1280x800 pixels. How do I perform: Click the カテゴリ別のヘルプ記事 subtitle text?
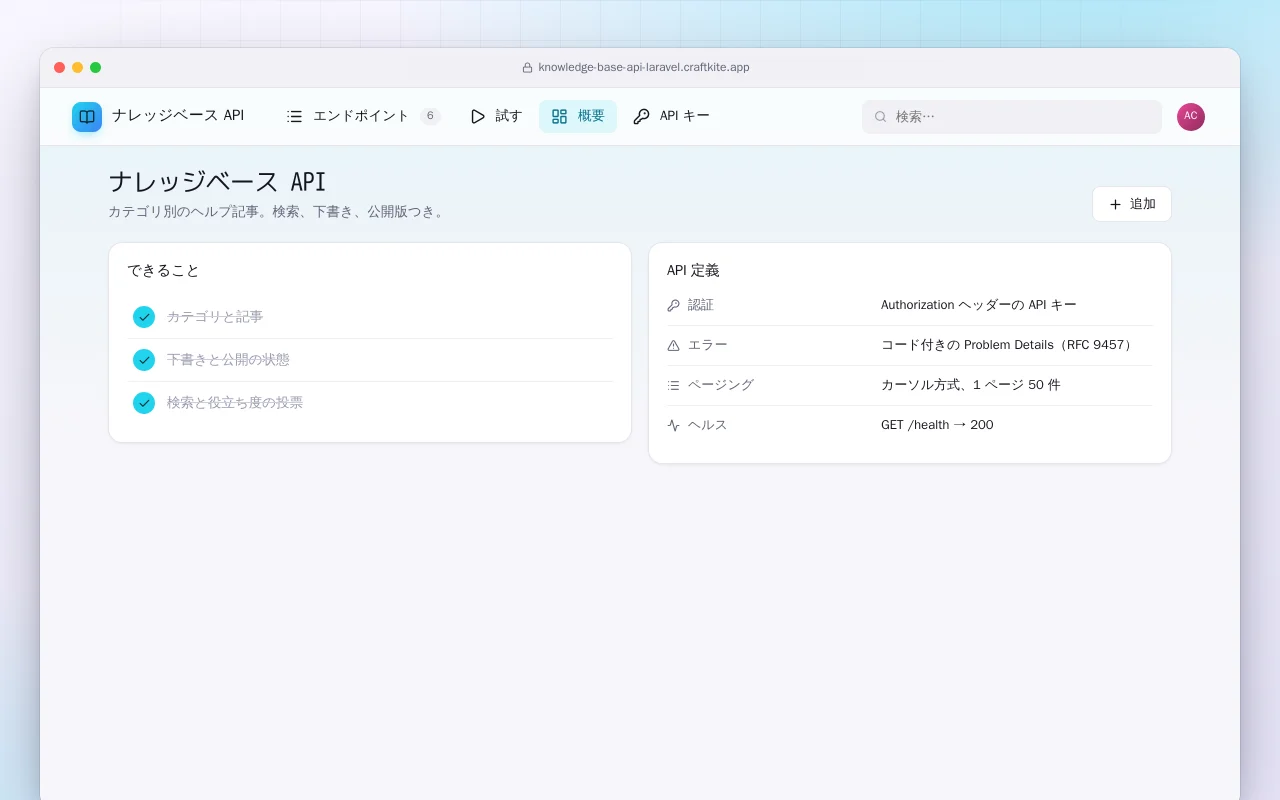pos(276,212)
